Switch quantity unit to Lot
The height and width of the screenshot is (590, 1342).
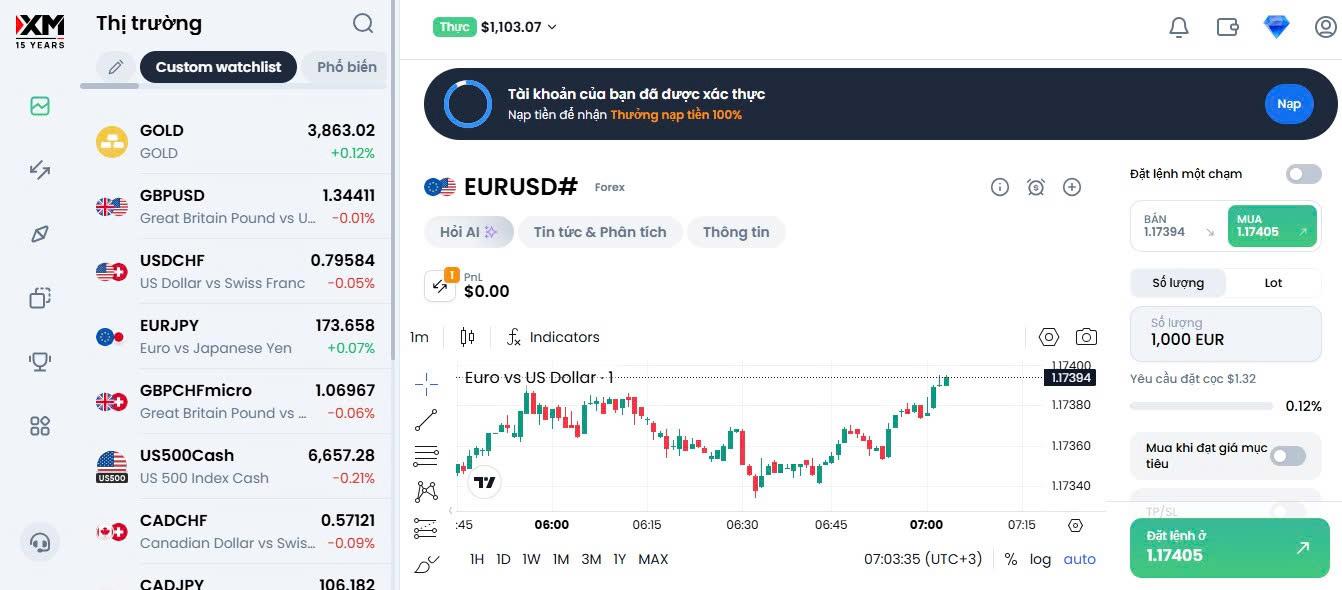1273,283
